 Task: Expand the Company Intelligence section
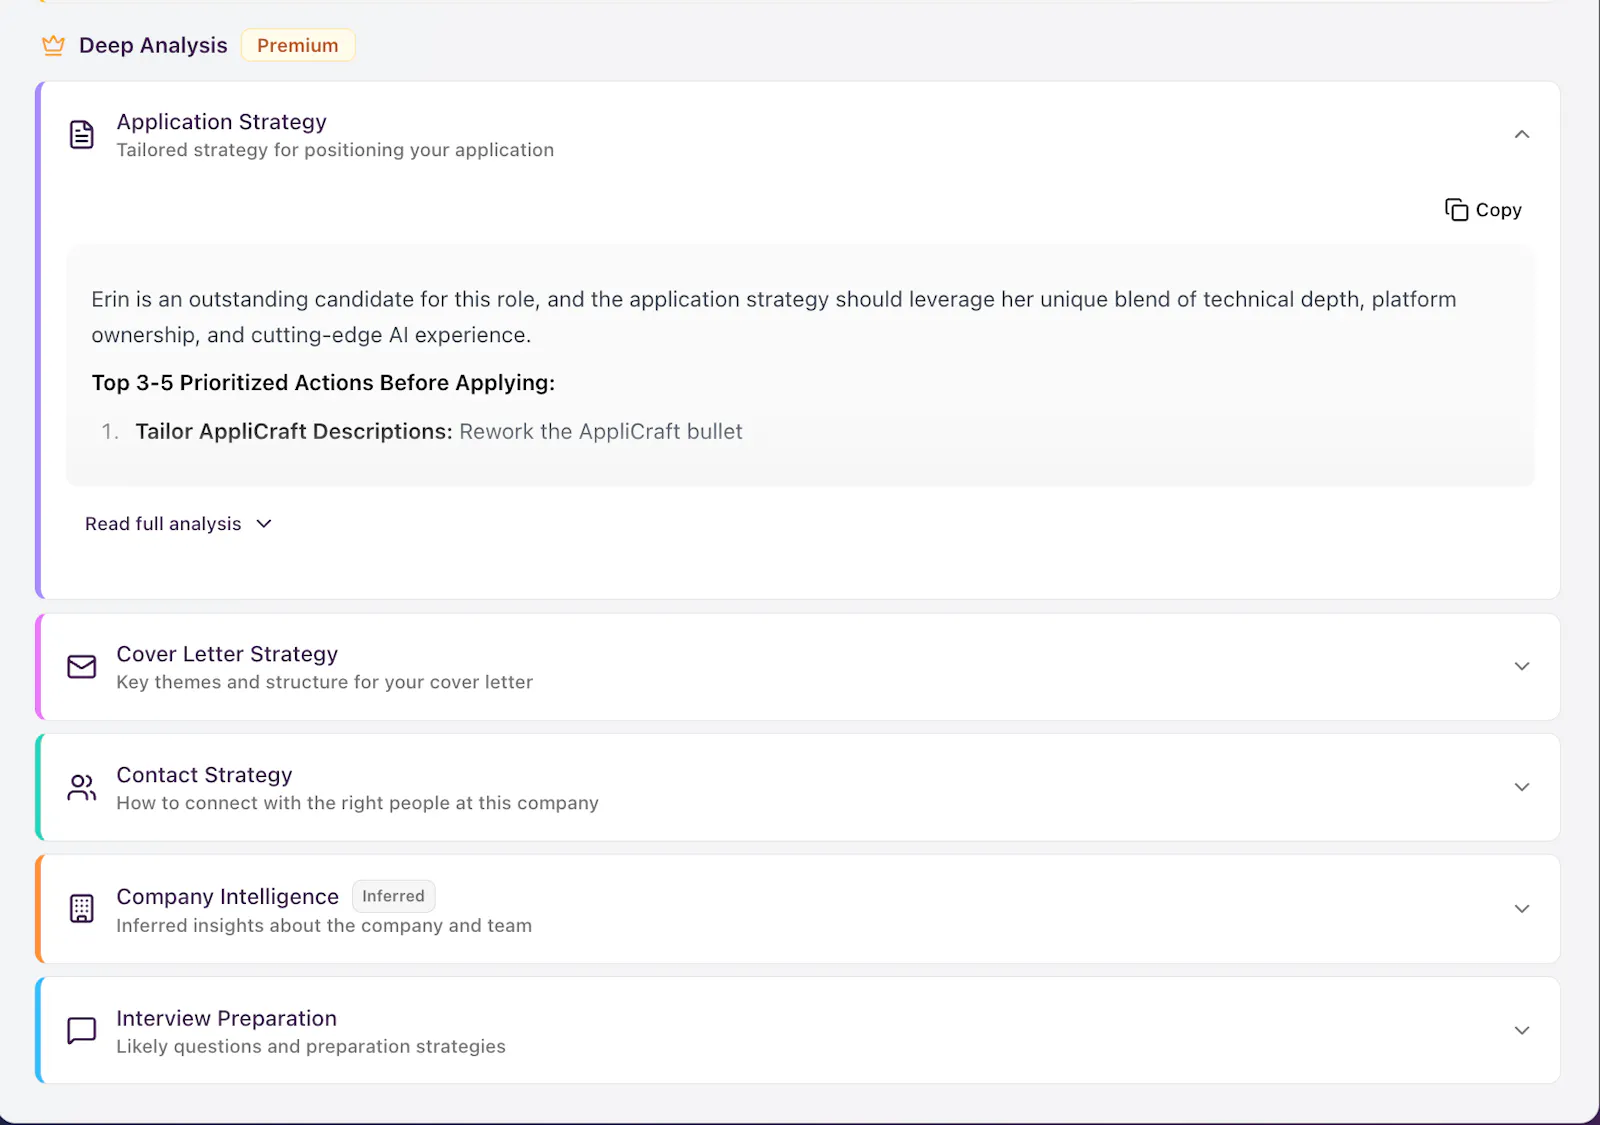pyautogui.click(x=1521, y=909)
